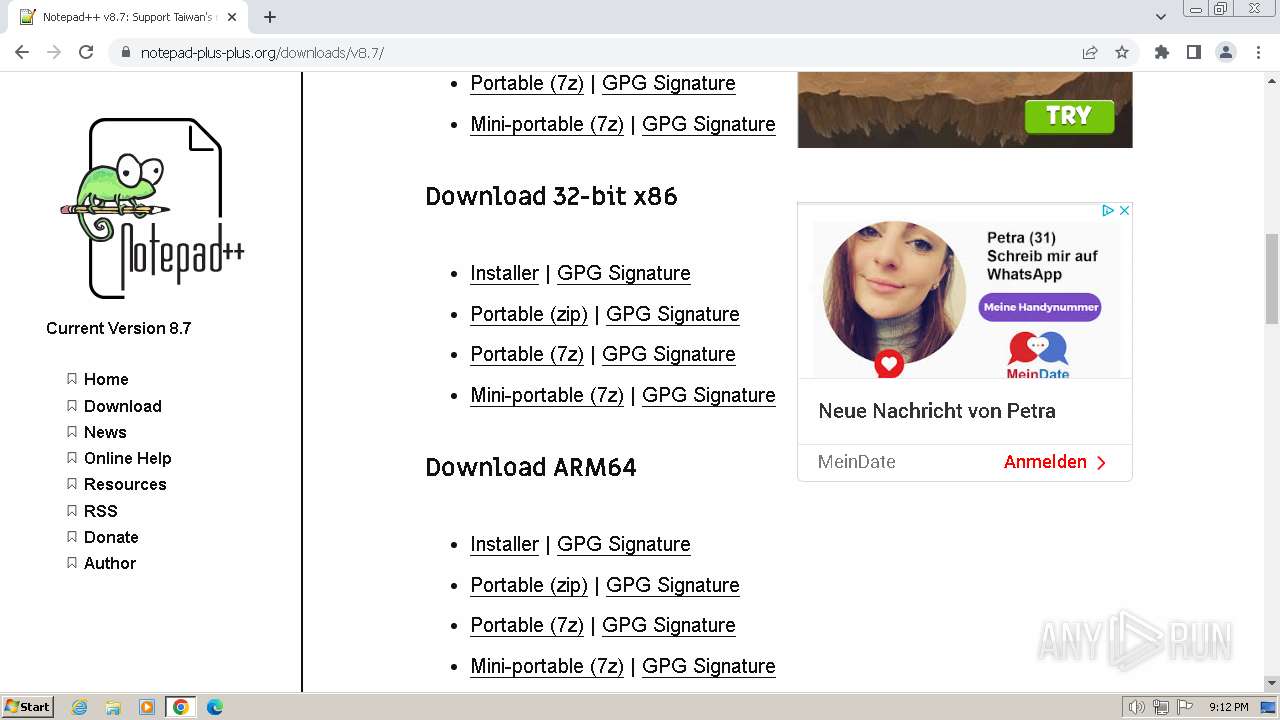1280x720 pixels.
Task: Download 32-bit Mini-portable (7z)
Action: pyautogui.click(x=547, y=395)
